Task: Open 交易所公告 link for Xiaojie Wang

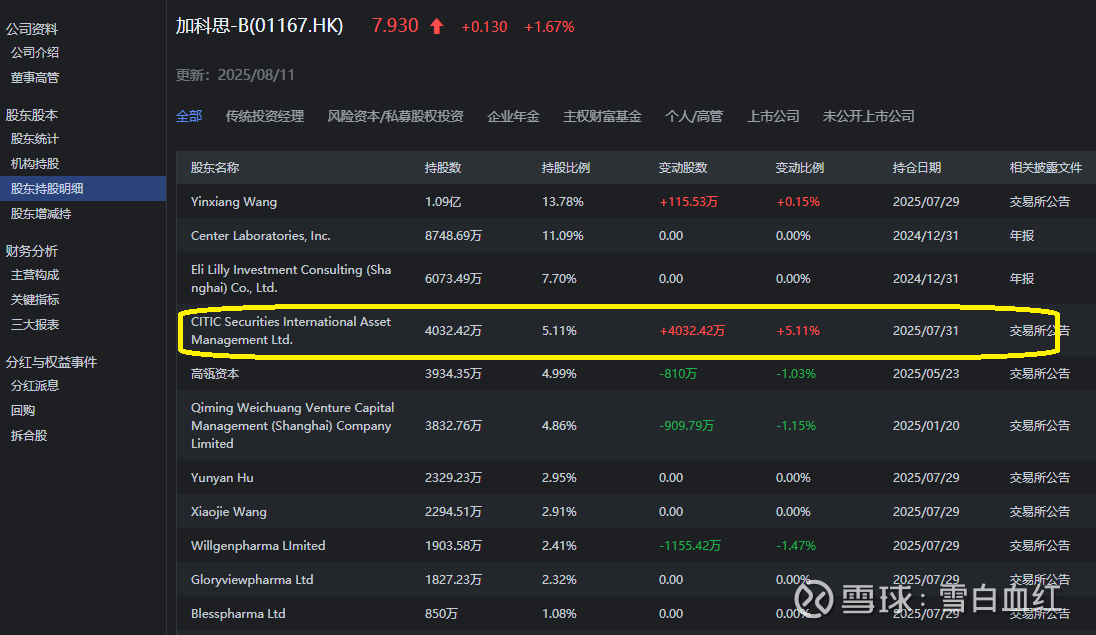Action: point(1039,511)
